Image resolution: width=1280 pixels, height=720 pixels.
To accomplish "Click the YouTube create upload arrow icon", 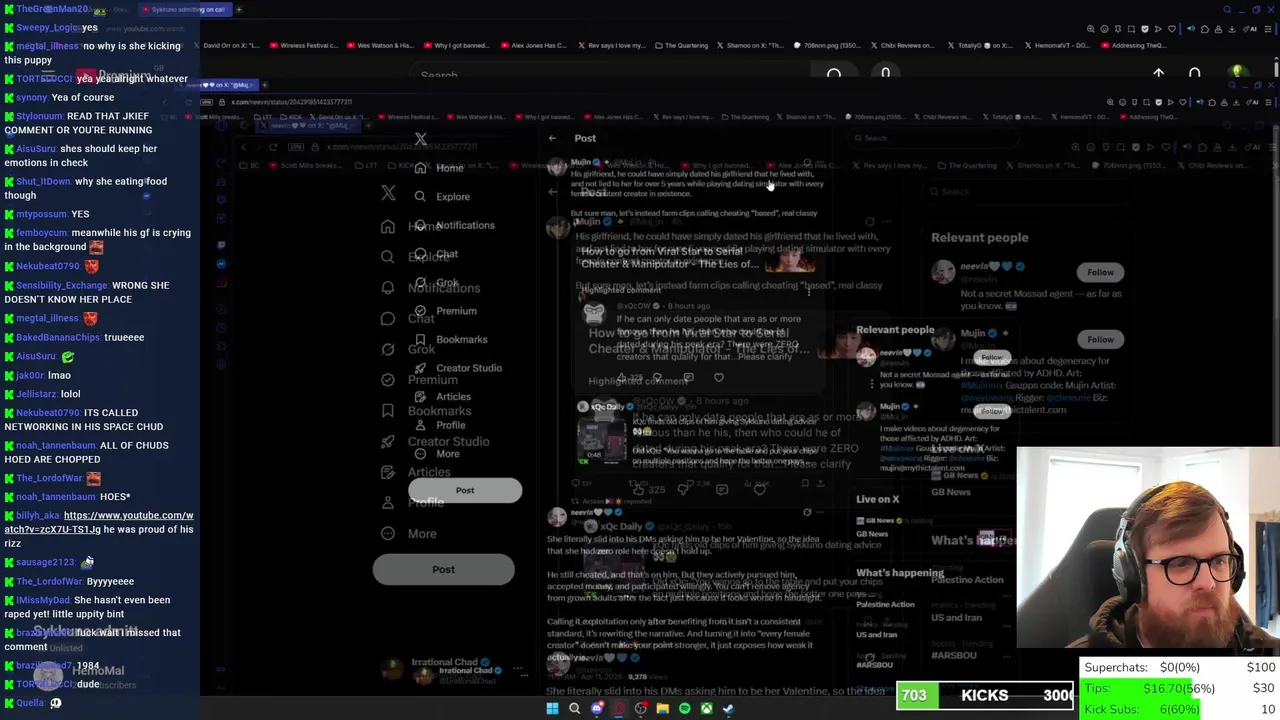I will click(x=1158, y=73).
